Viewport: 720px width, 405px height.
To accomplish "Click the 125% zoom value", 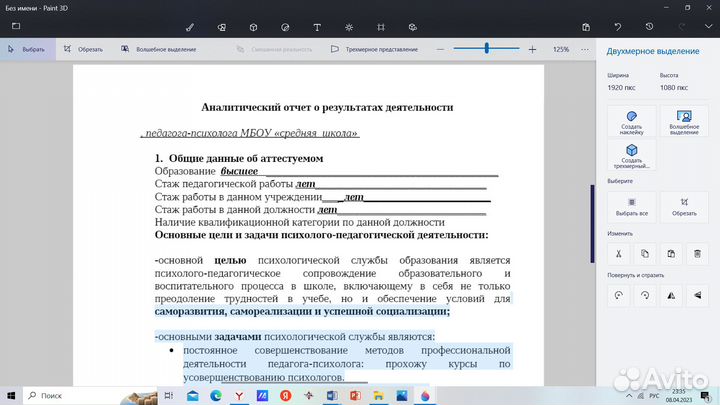I will click(561, 49).
